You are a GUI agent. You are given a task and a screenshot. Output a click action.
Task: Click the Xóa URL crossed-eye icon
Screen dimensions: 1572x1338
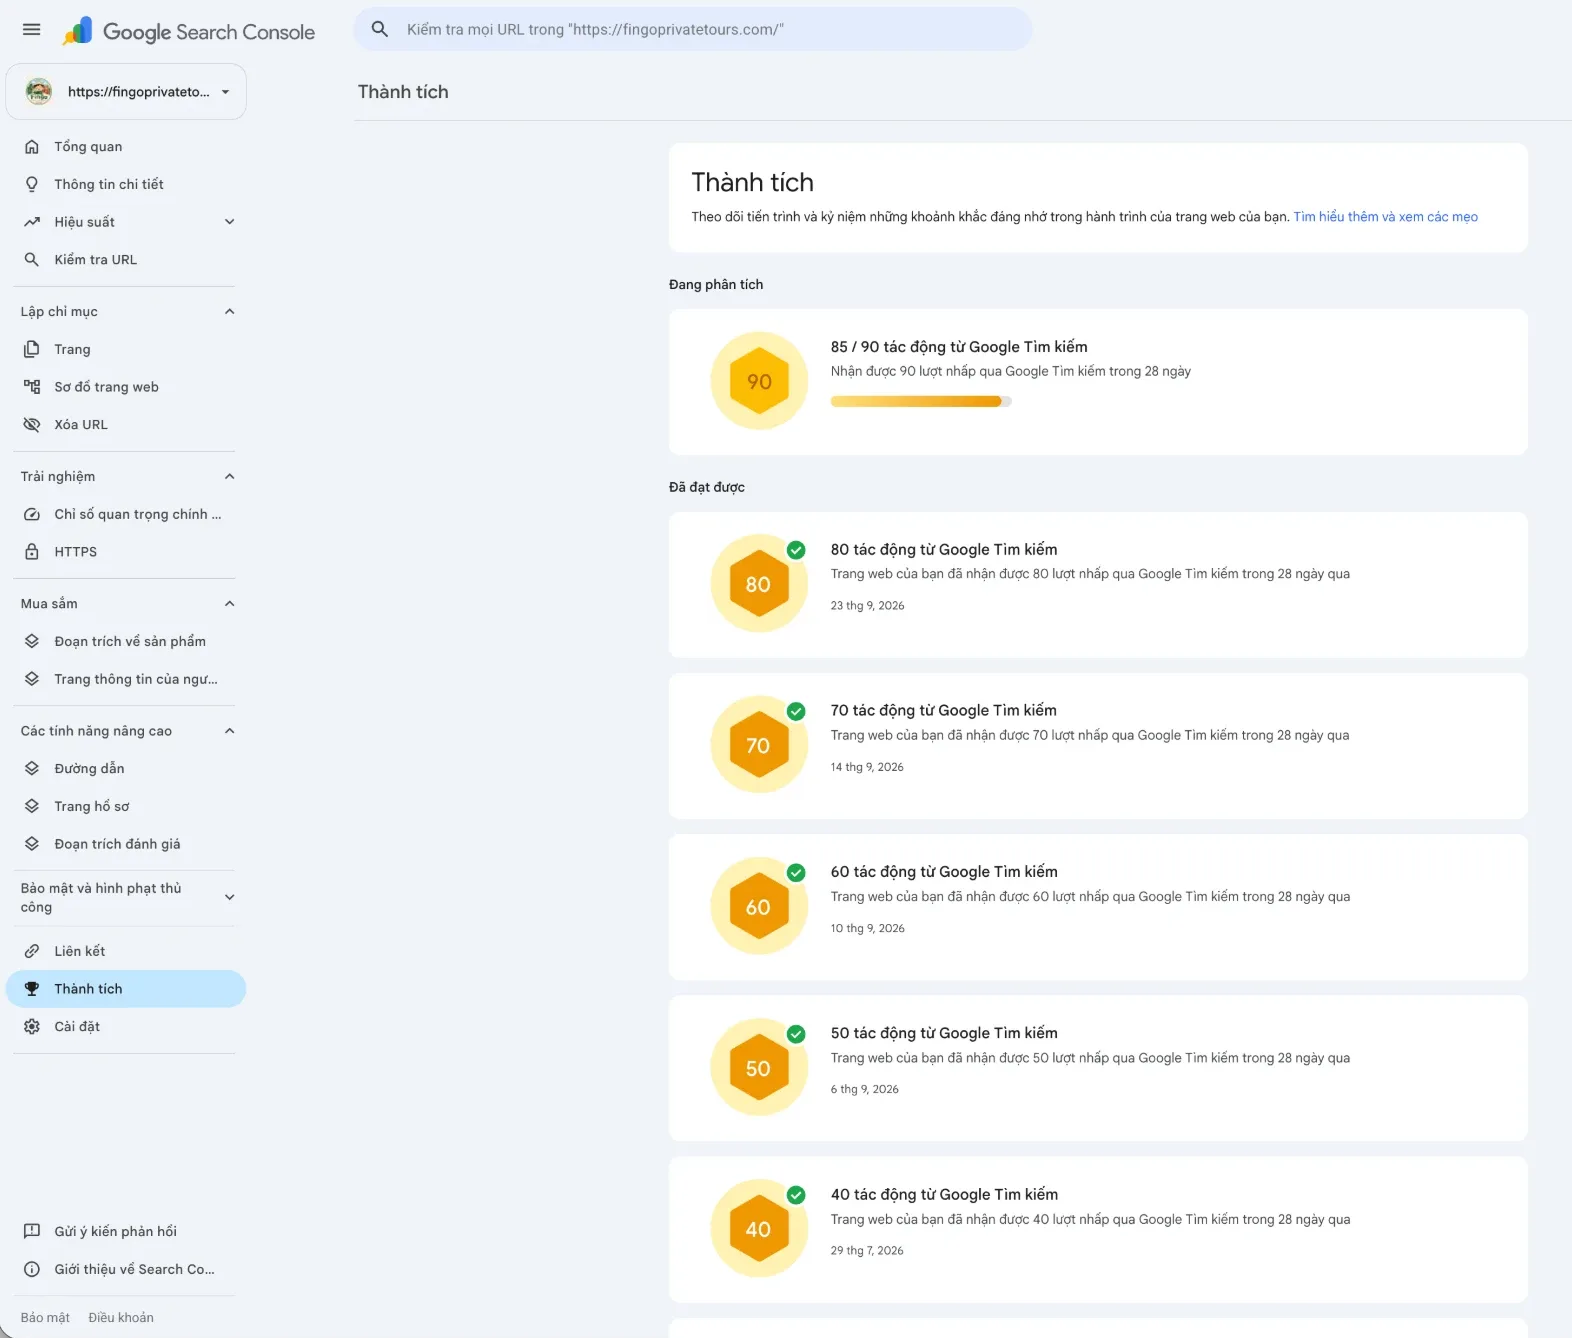click(x=32, y=425)
